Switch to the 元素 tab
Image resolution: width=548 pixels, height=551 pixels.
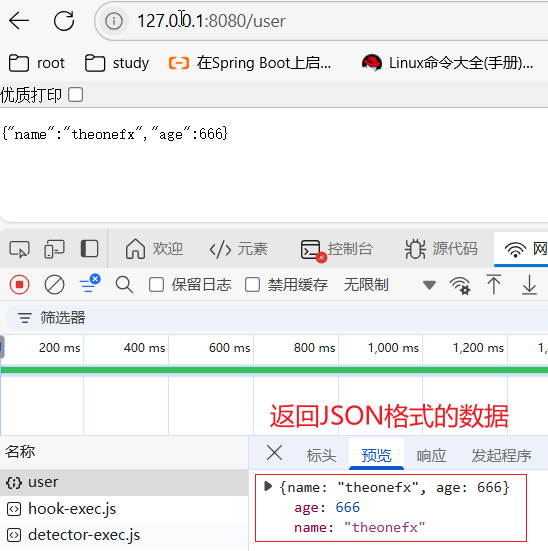[x=238, y=249]
